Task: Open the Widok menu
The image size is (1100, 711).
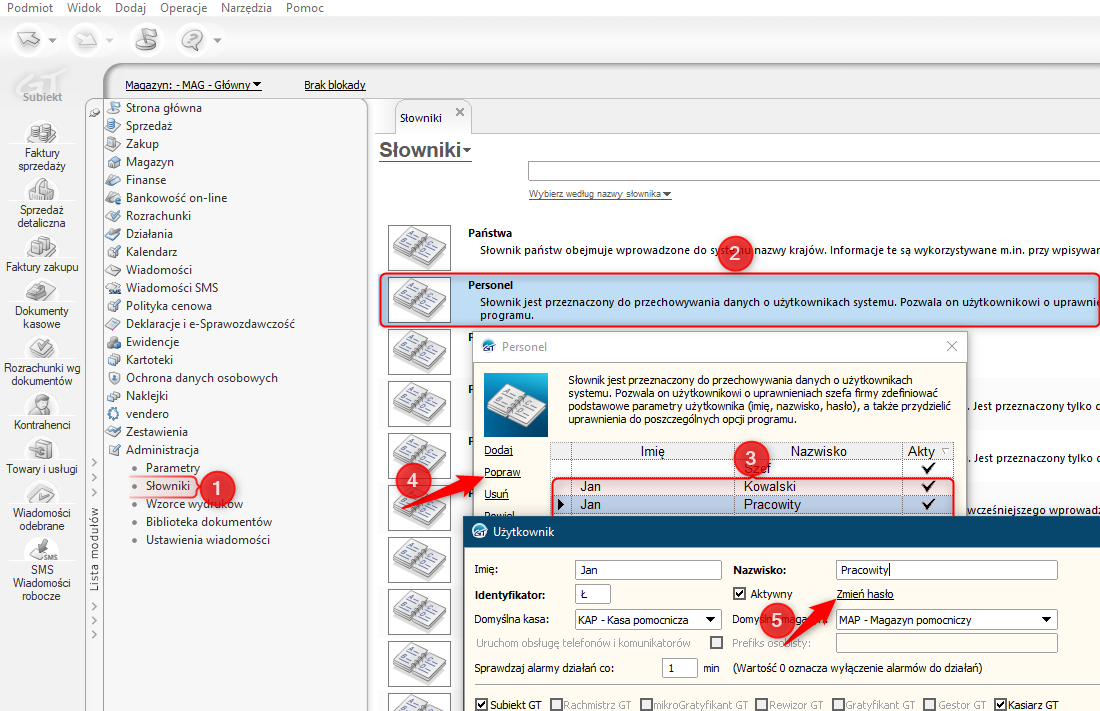Action: [84, 8]
